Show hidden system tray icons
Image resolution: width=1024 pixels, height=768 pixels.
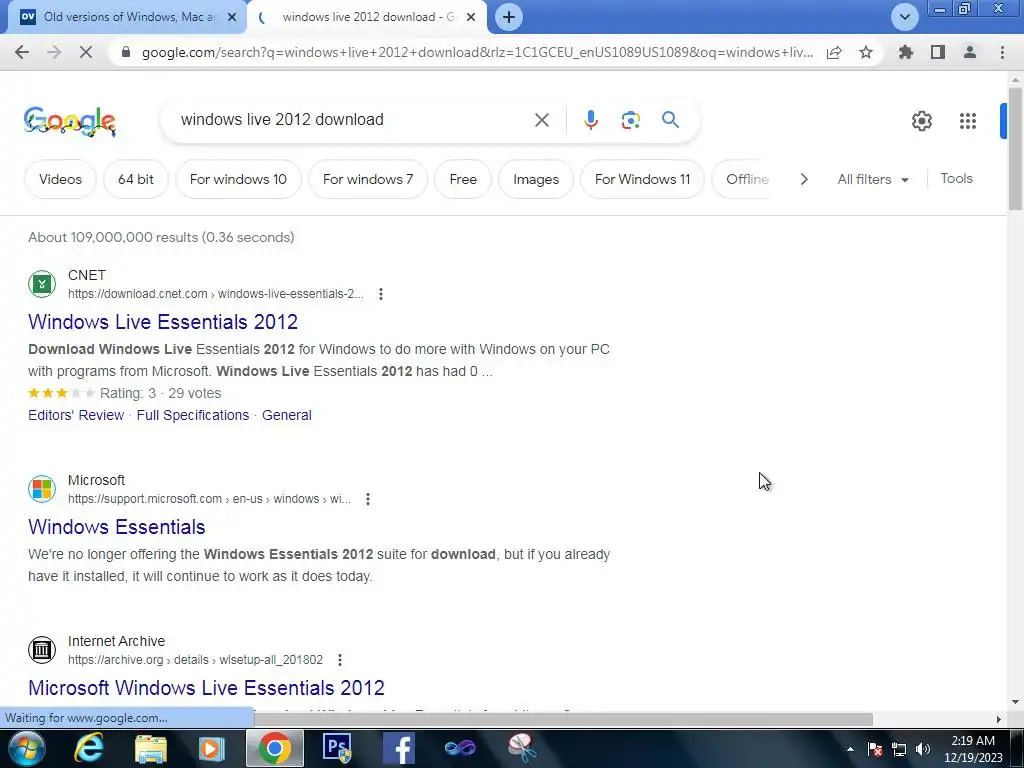coord(850,749)
